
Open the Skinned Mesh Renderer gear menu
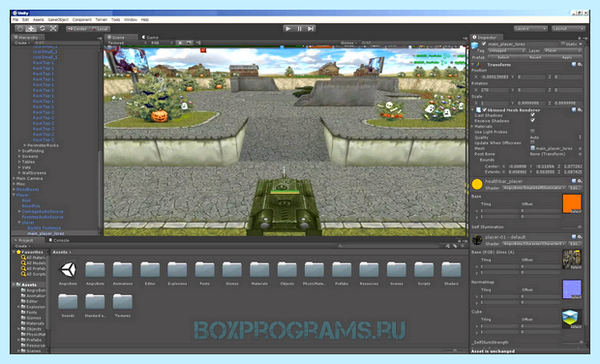point(580,110)
